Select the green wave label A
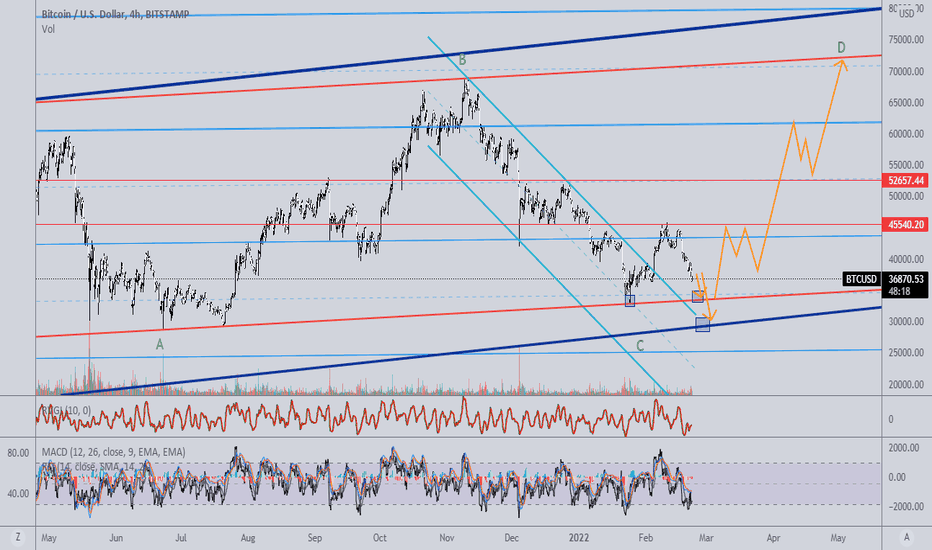Image resolution: width=932 pixels, height=550 pixels. click(159, 344)
